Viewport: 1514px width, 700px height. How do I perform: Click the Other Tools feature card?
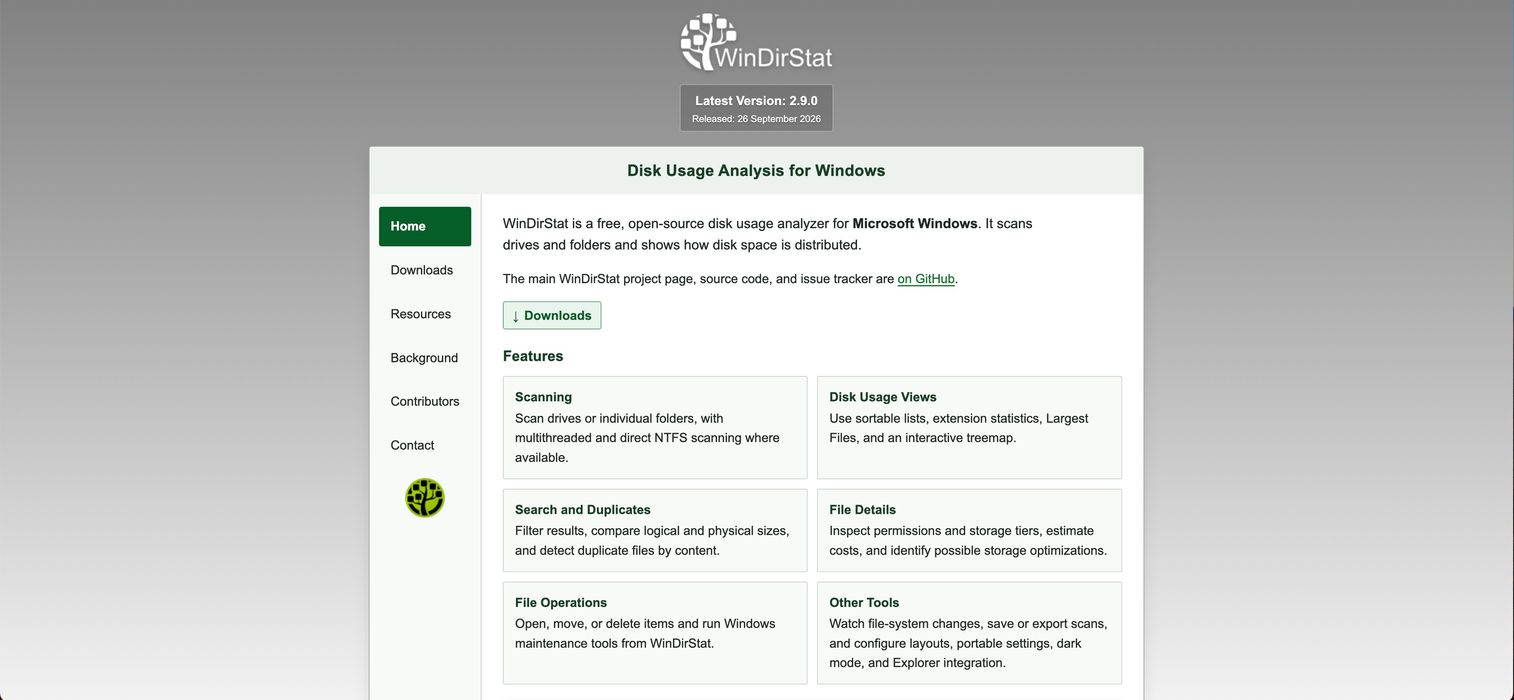(x=969, y=633)
